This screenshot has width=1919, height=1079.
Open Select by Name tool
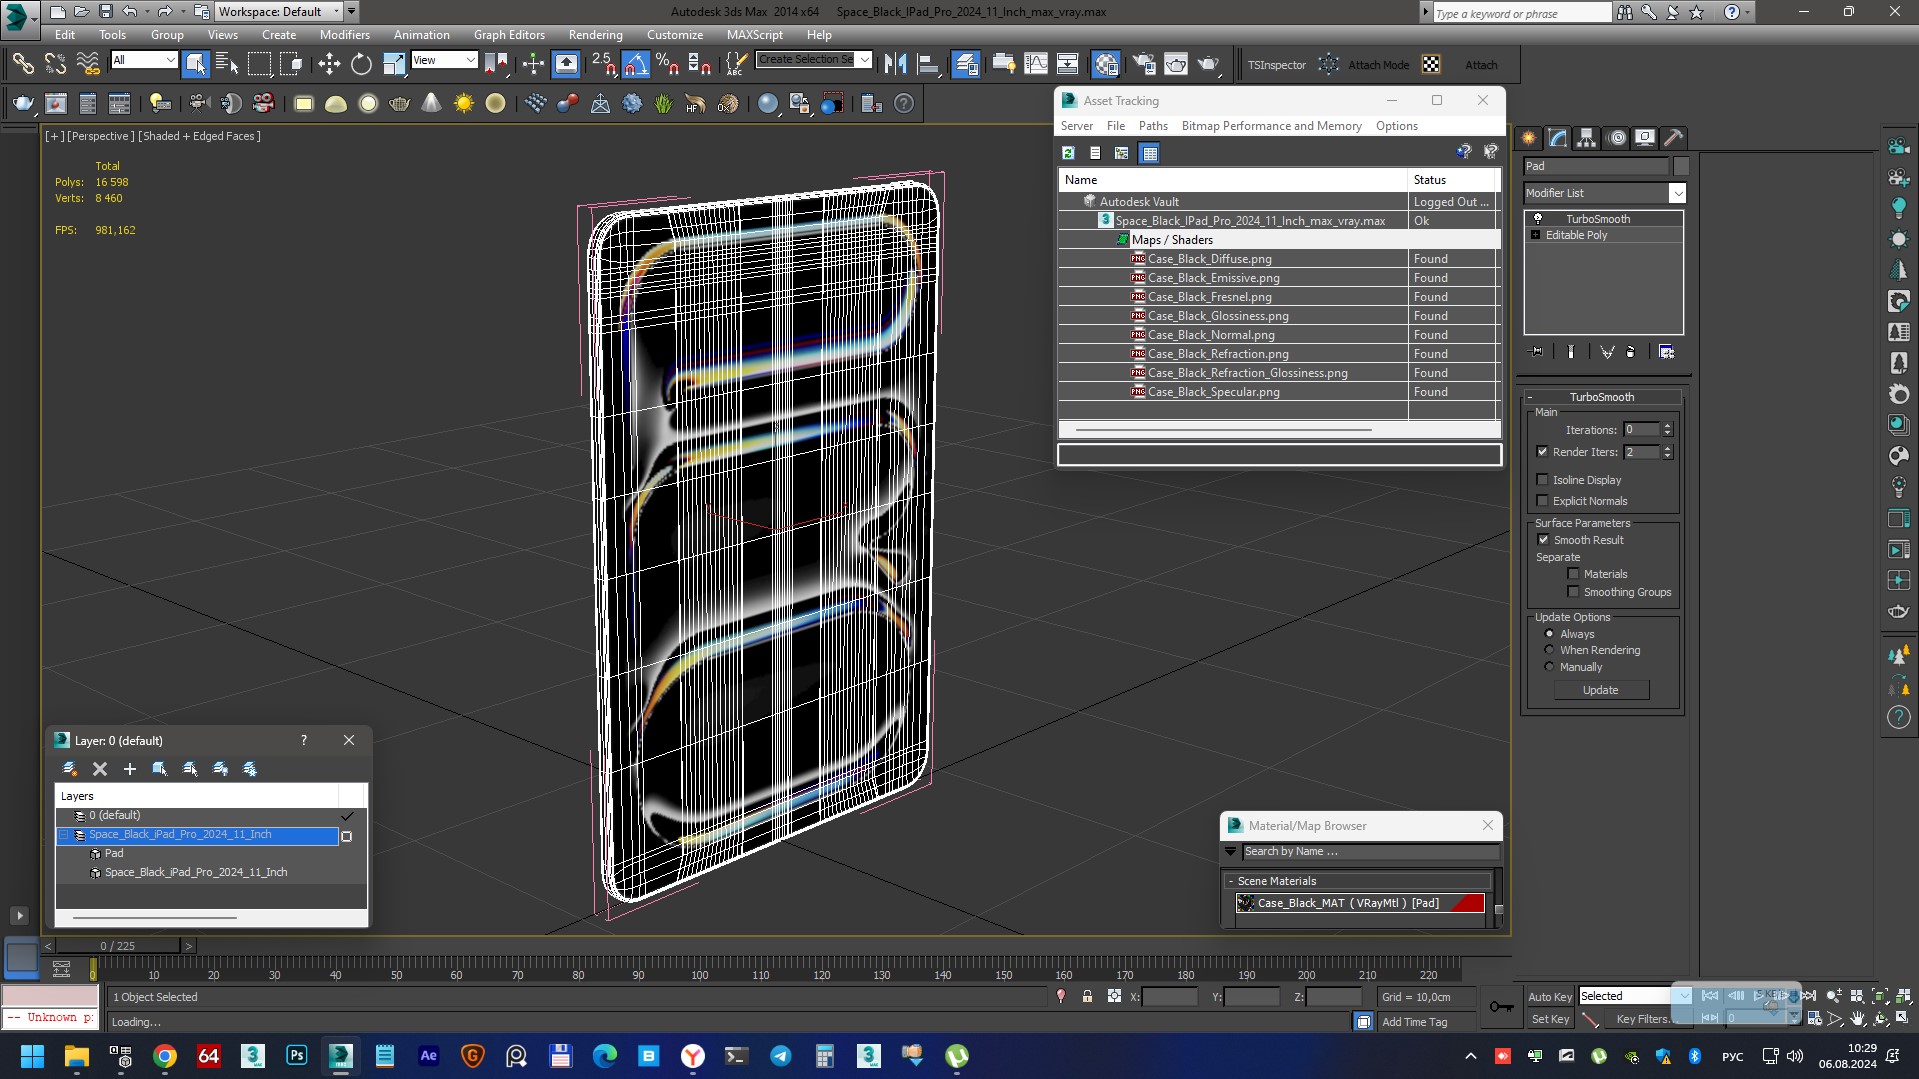click(x=227, y=65)
